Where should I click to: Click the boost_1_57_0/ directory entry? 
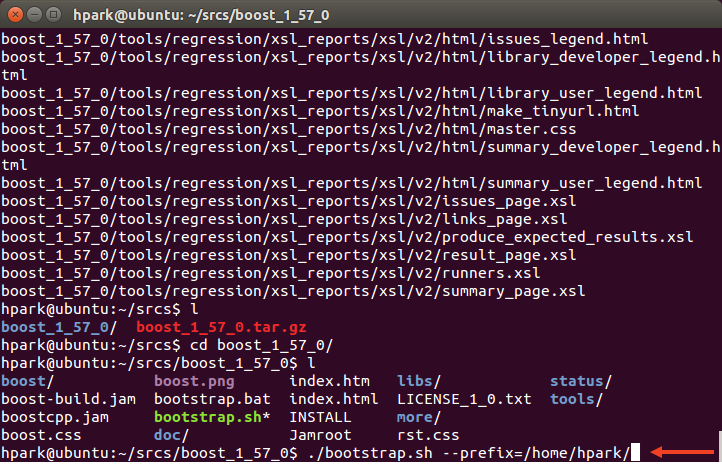pyautogui.click(x=59, y=327)
